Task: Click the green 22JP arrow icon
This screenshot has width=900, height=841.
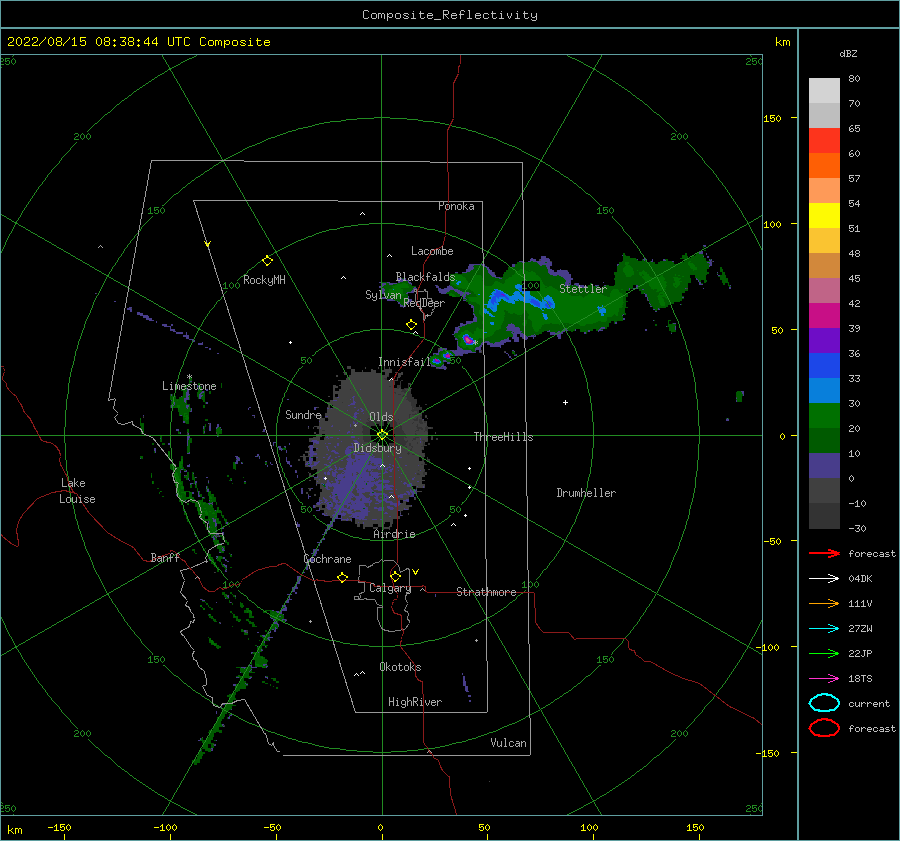Action: 824,653
